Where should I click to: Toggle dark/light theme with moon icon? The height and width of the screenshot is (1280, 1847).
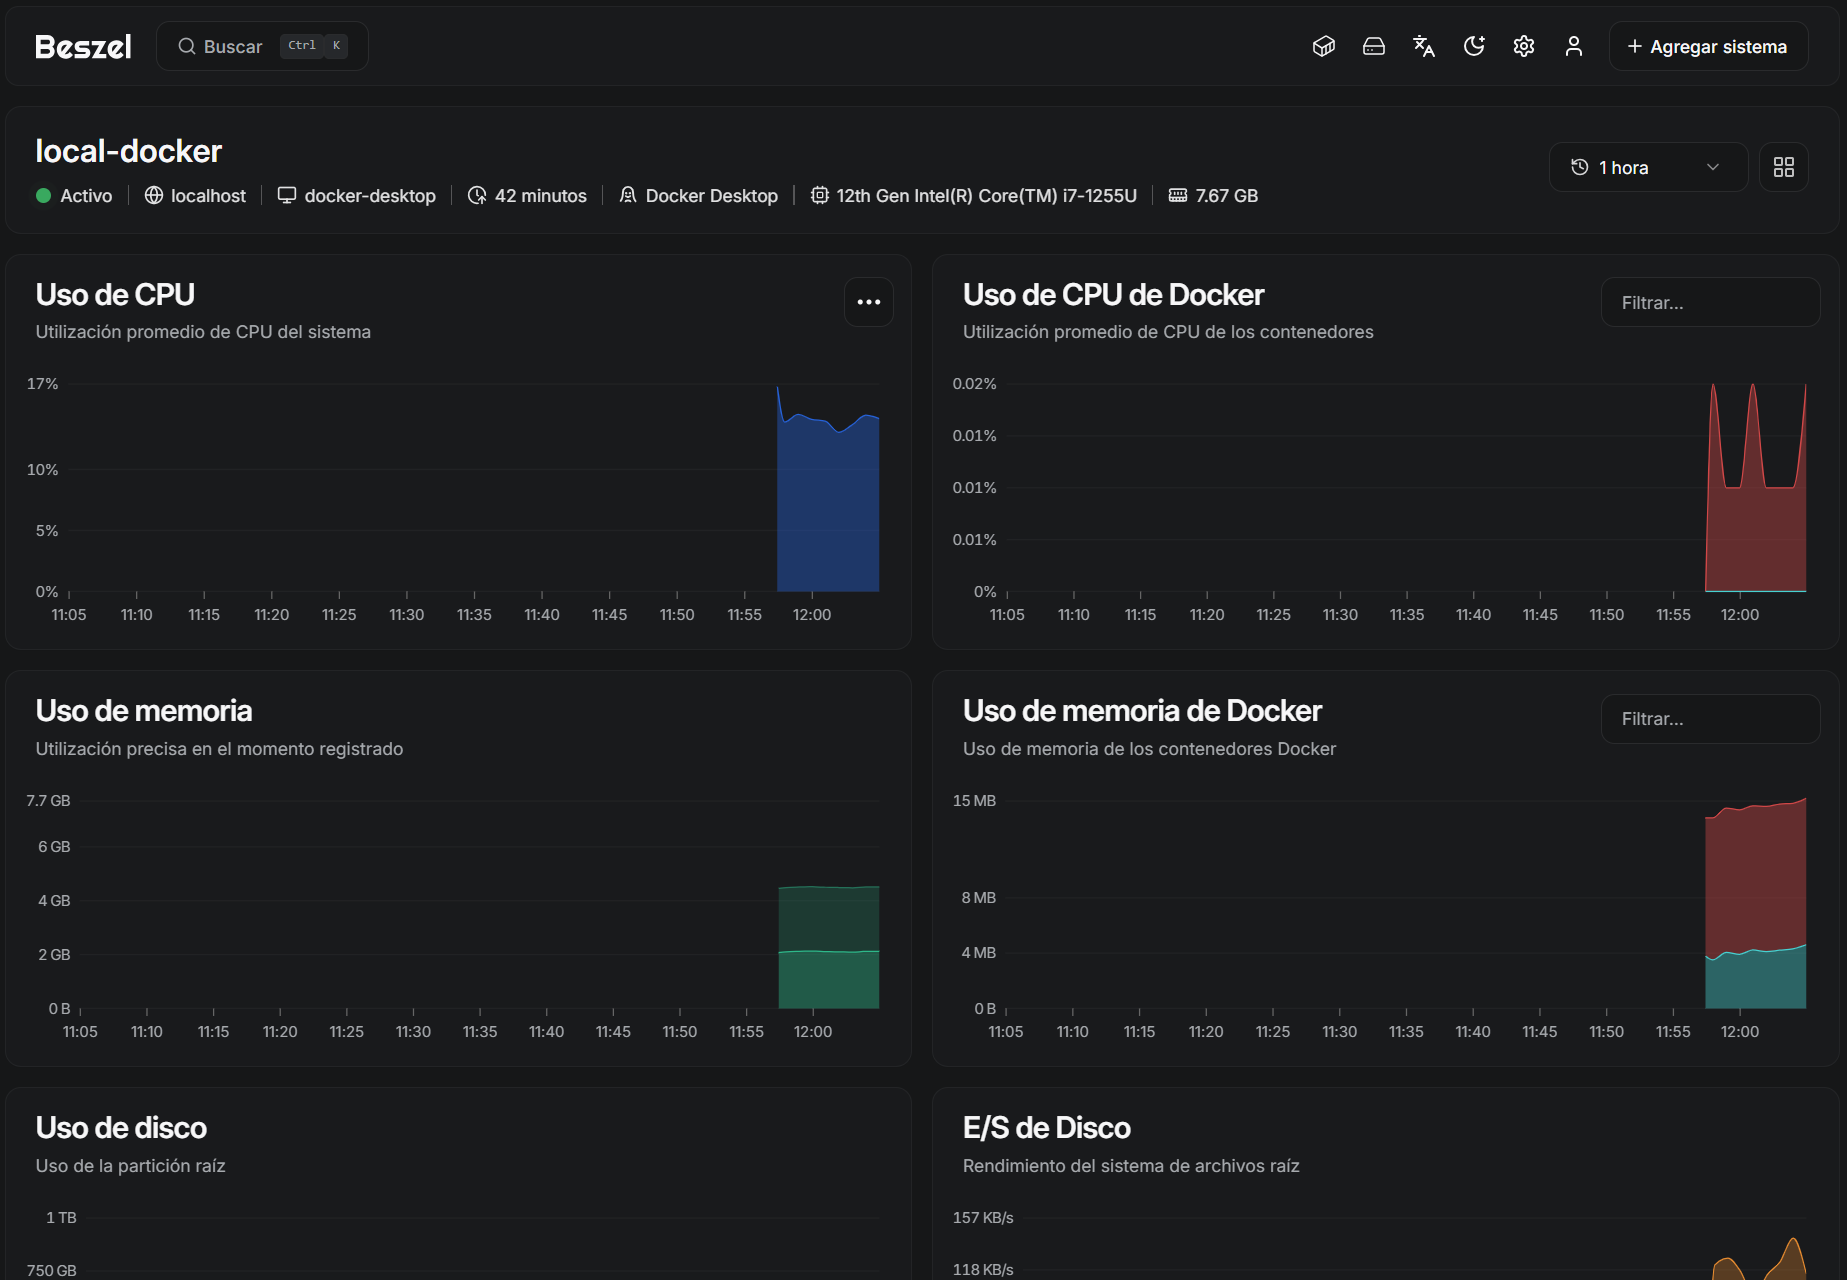click(1473, 46)
